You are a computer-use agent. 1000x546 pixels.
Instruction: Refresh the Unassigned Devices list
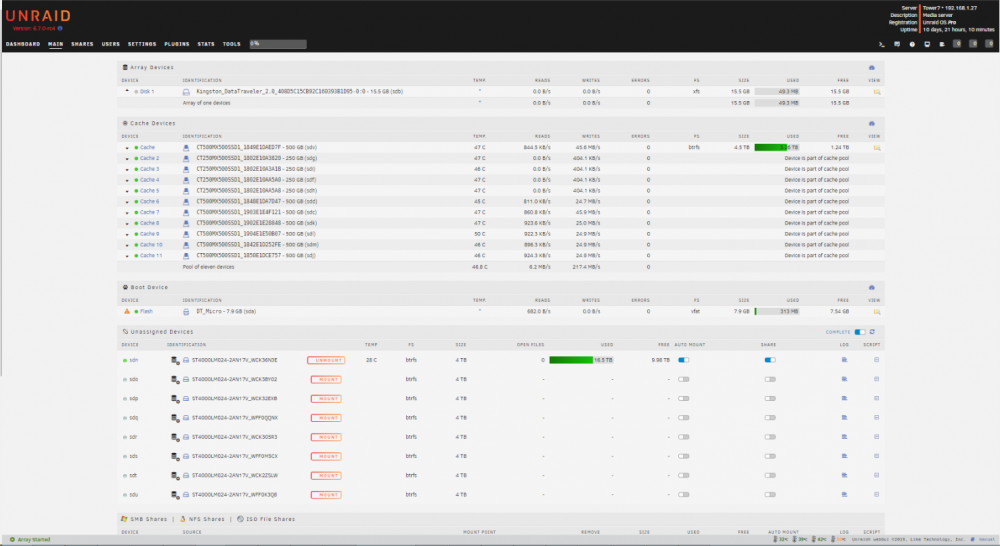tap(872, 332)
